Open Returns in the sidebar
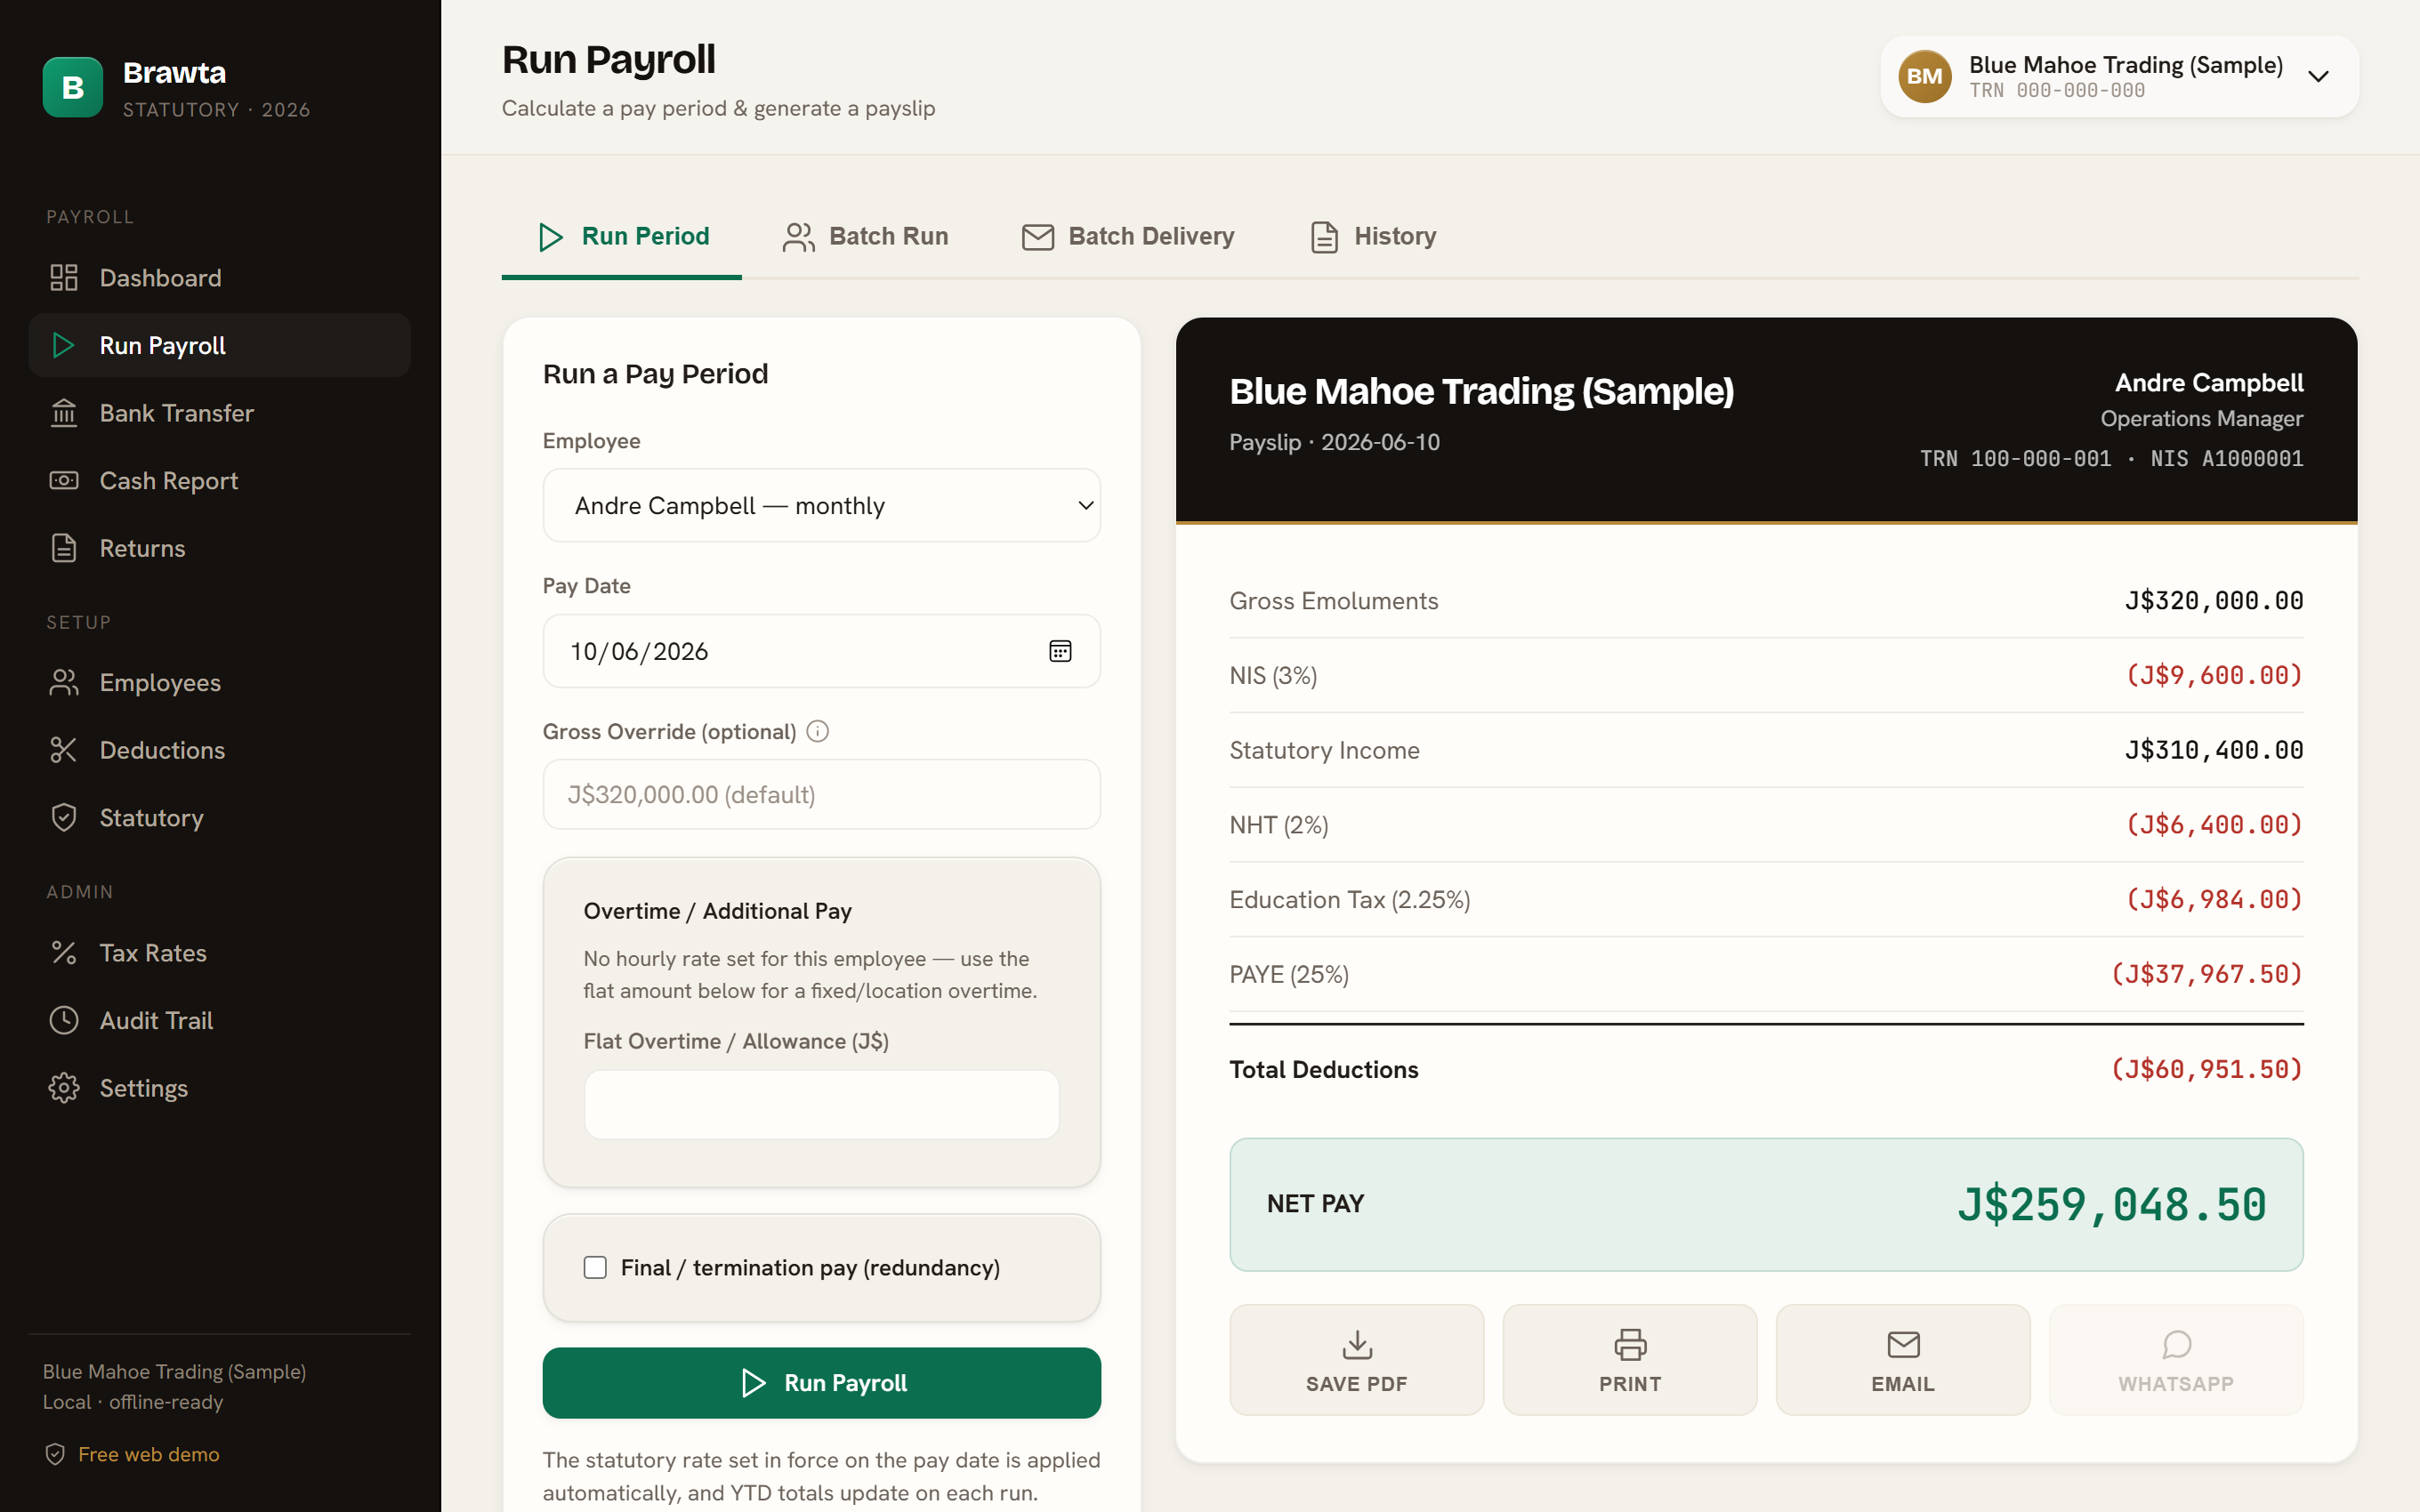 pos(219,548)
